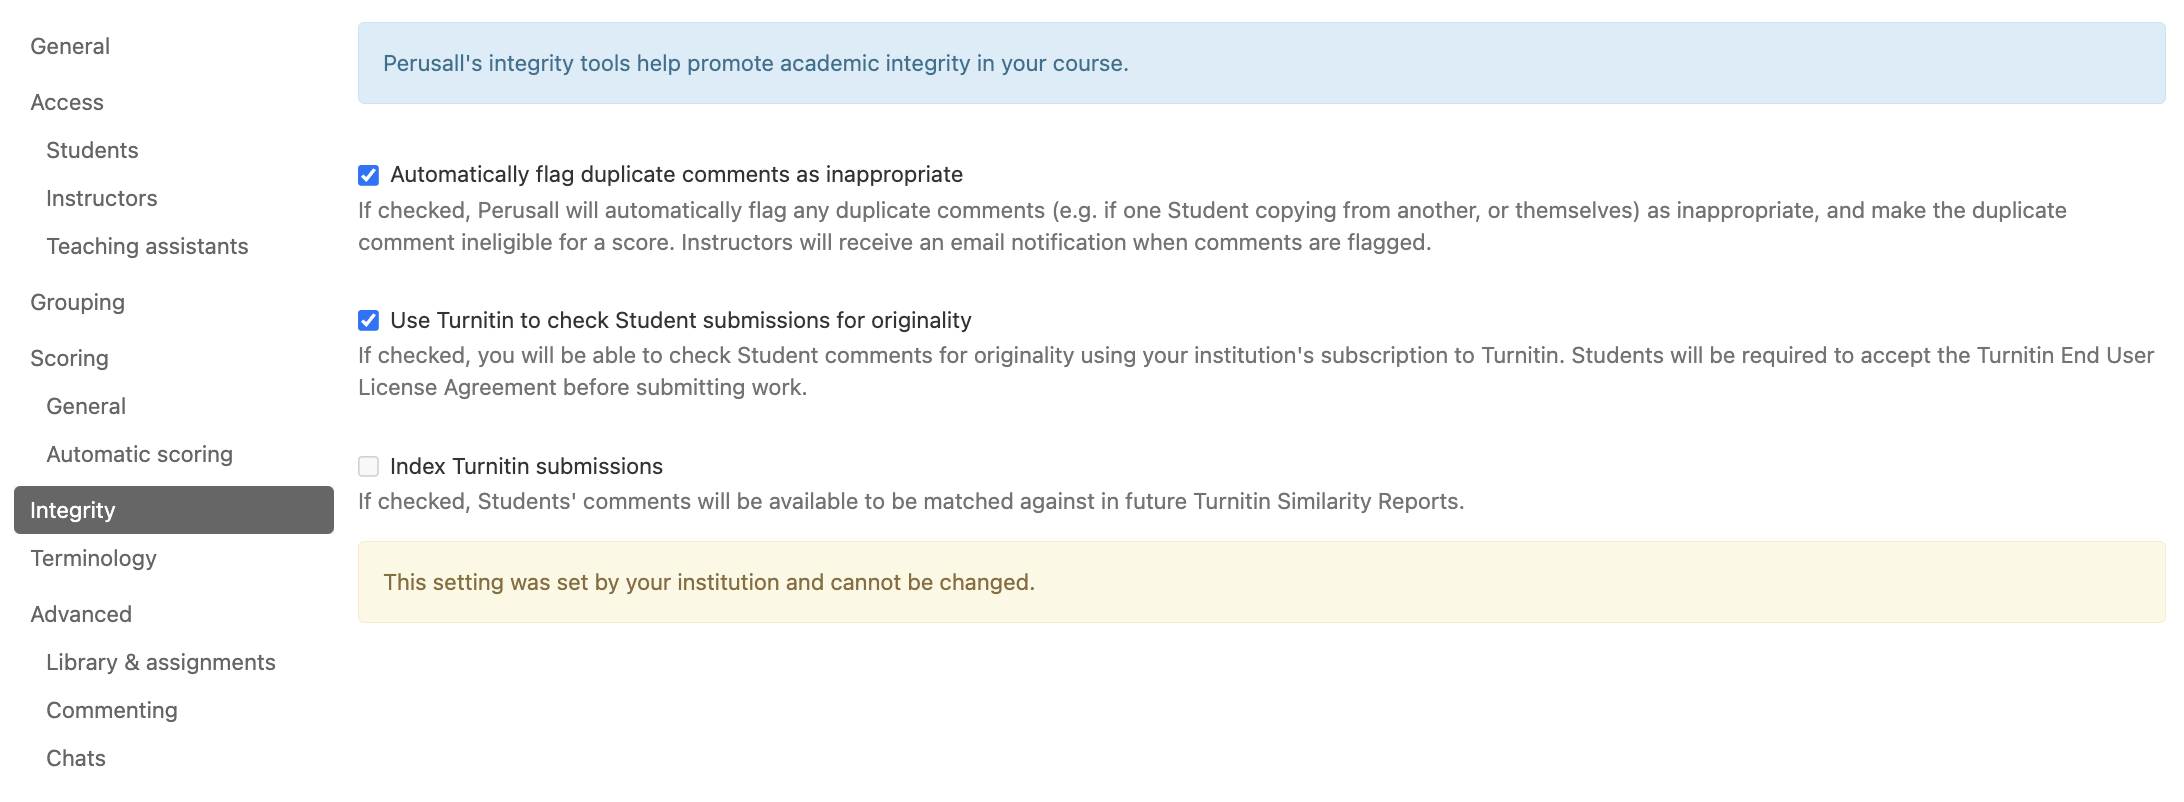
Task: Select the Students subsection
Action: [91, 149]
